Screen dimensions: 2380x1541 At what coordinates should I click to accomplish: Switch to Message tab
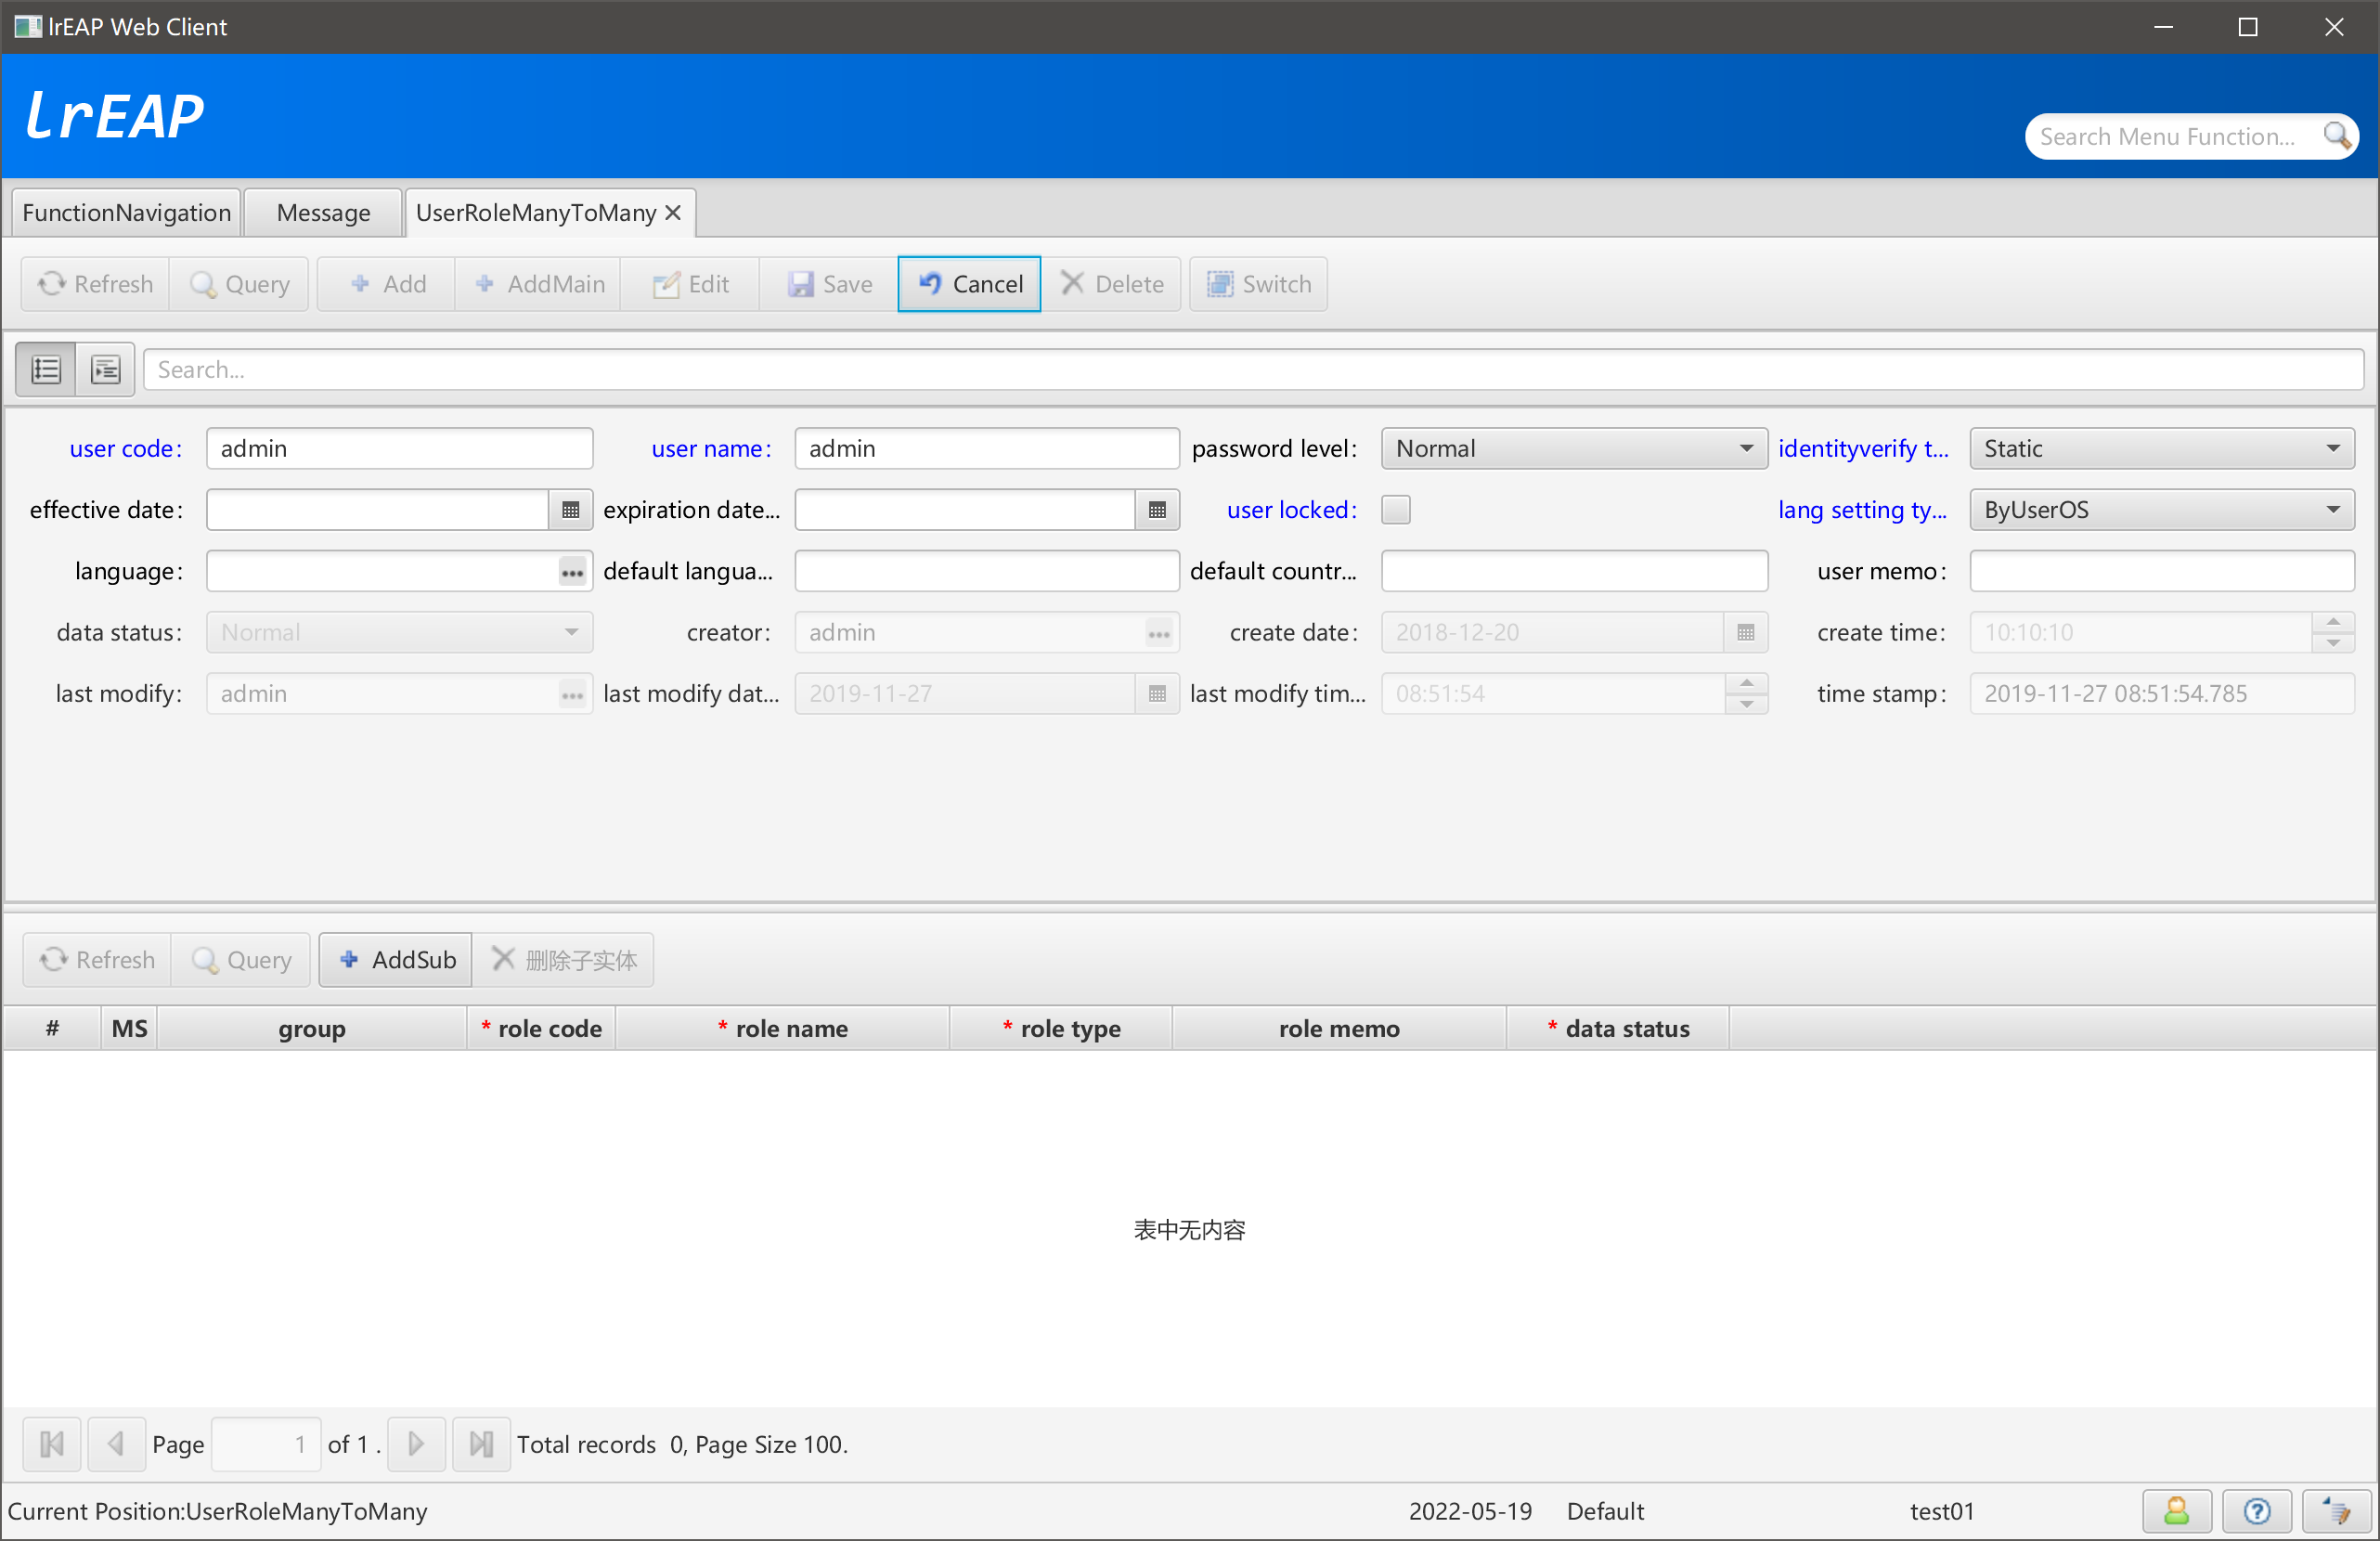coord(323,212)
